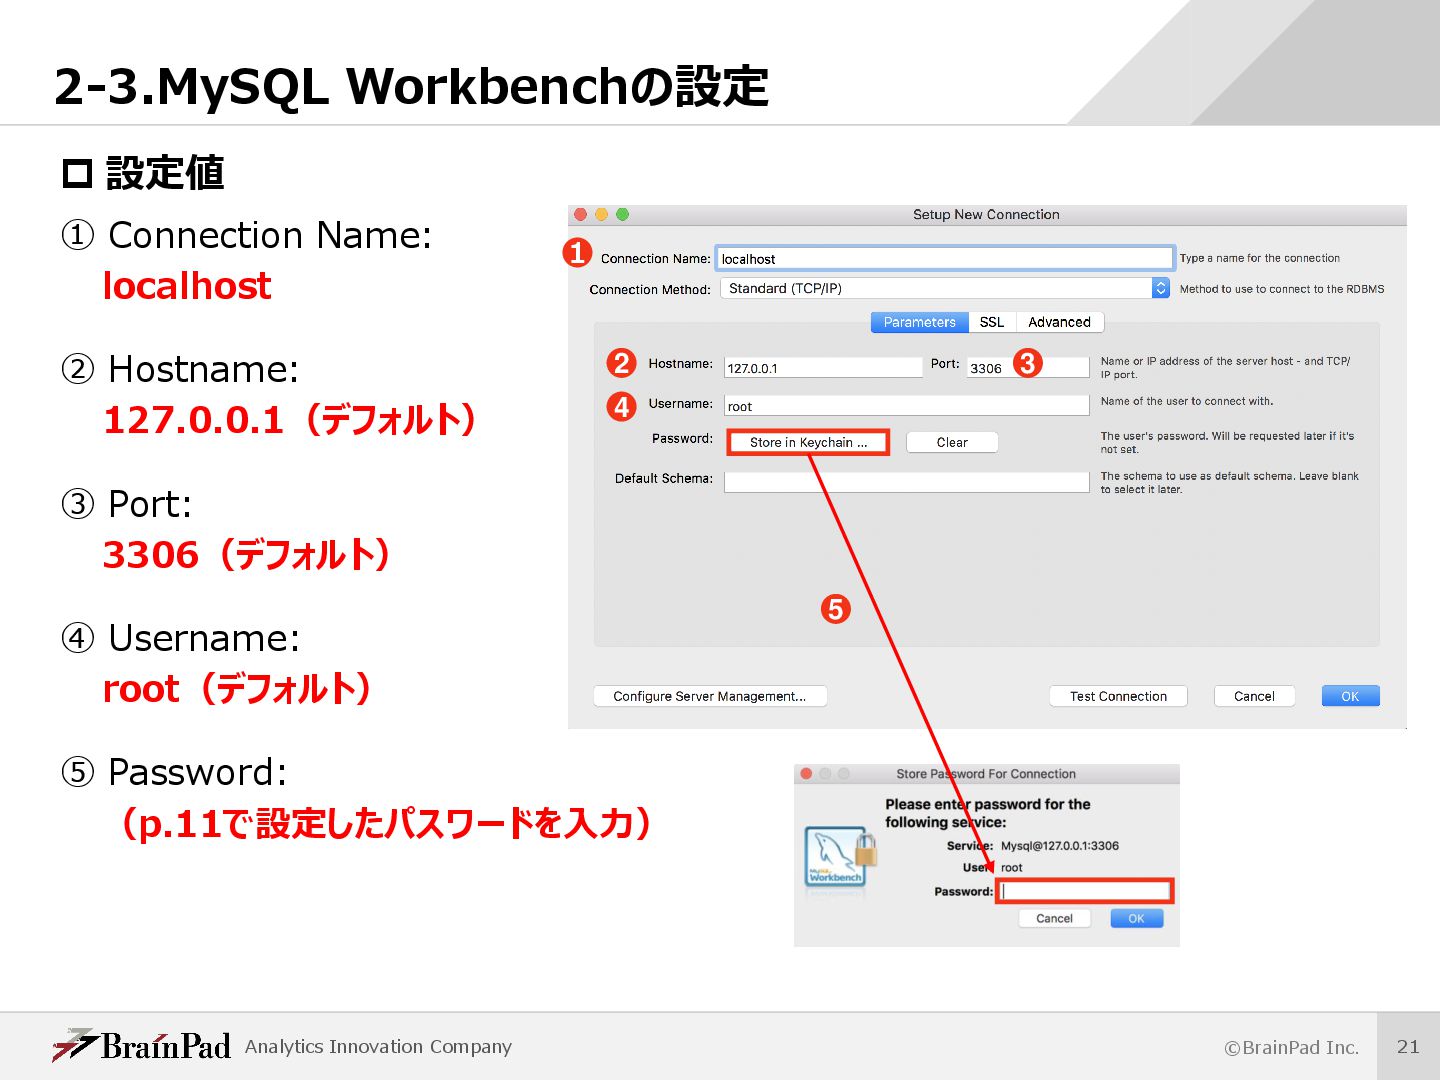Image resolution: width=1440 pixels, height=1080 pixels.
Task: Click the Default Schema input field
Action: click(906, 481)
